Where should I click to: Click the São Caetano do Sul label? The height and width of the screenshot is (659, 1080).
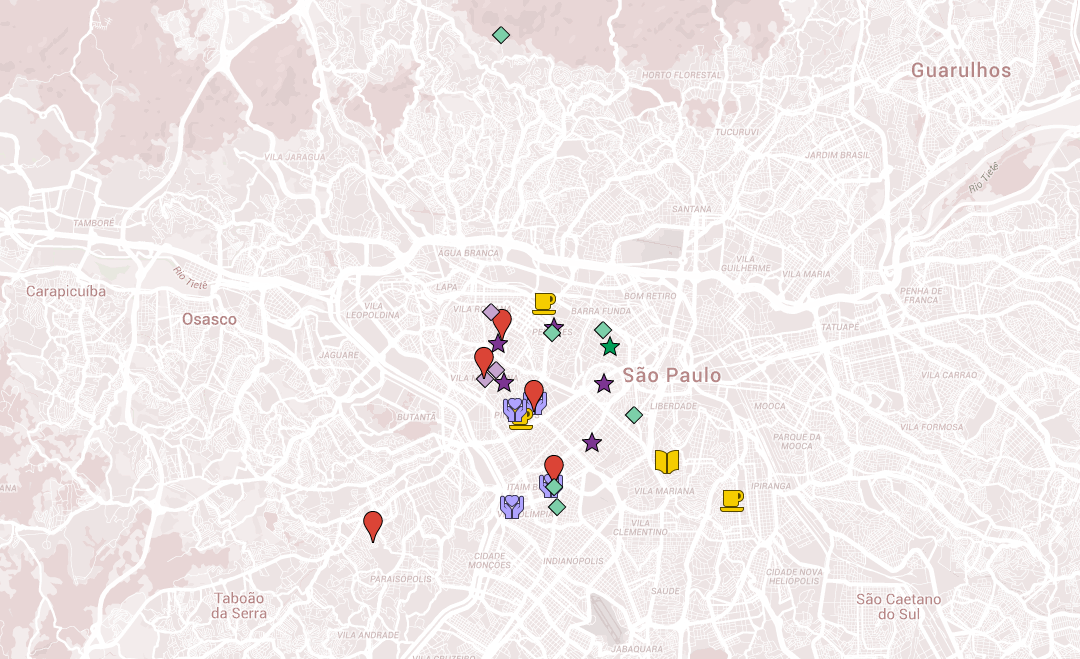[899, 607]
